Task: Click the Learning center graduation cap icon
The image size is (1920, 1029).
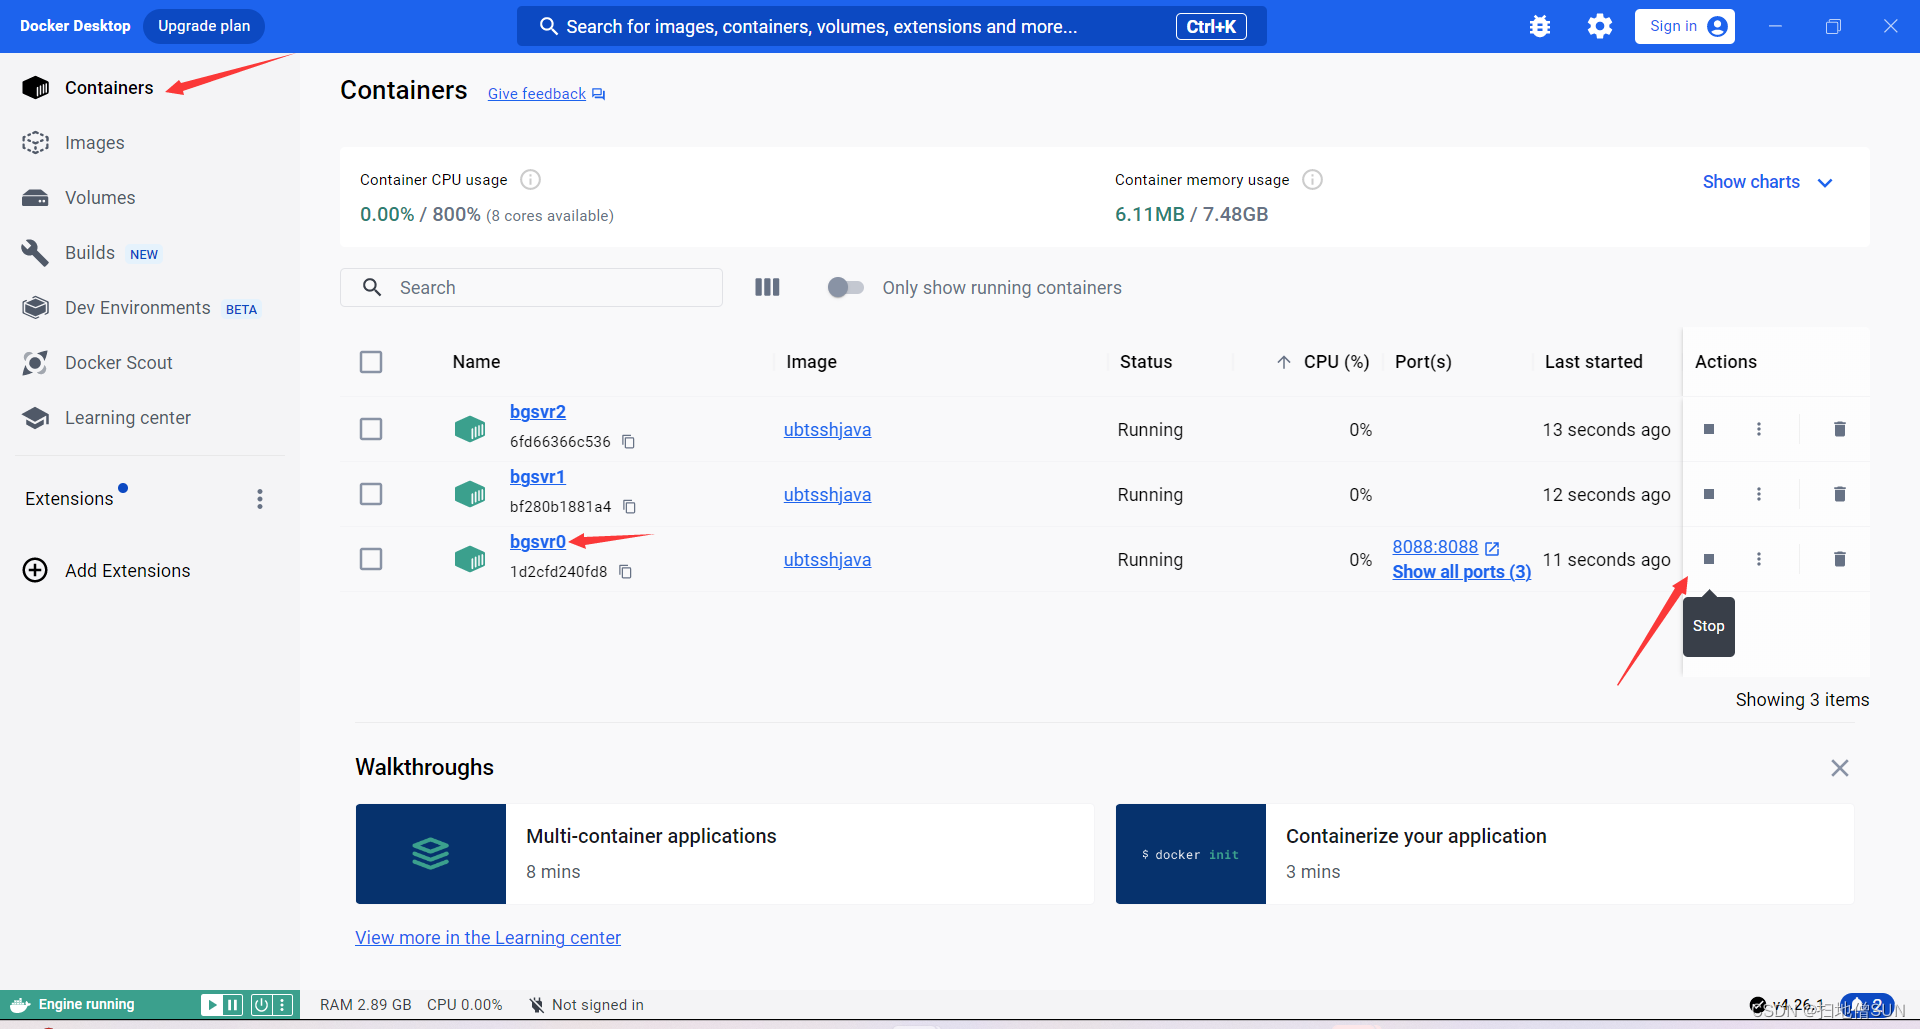Action: coord(35,418)
